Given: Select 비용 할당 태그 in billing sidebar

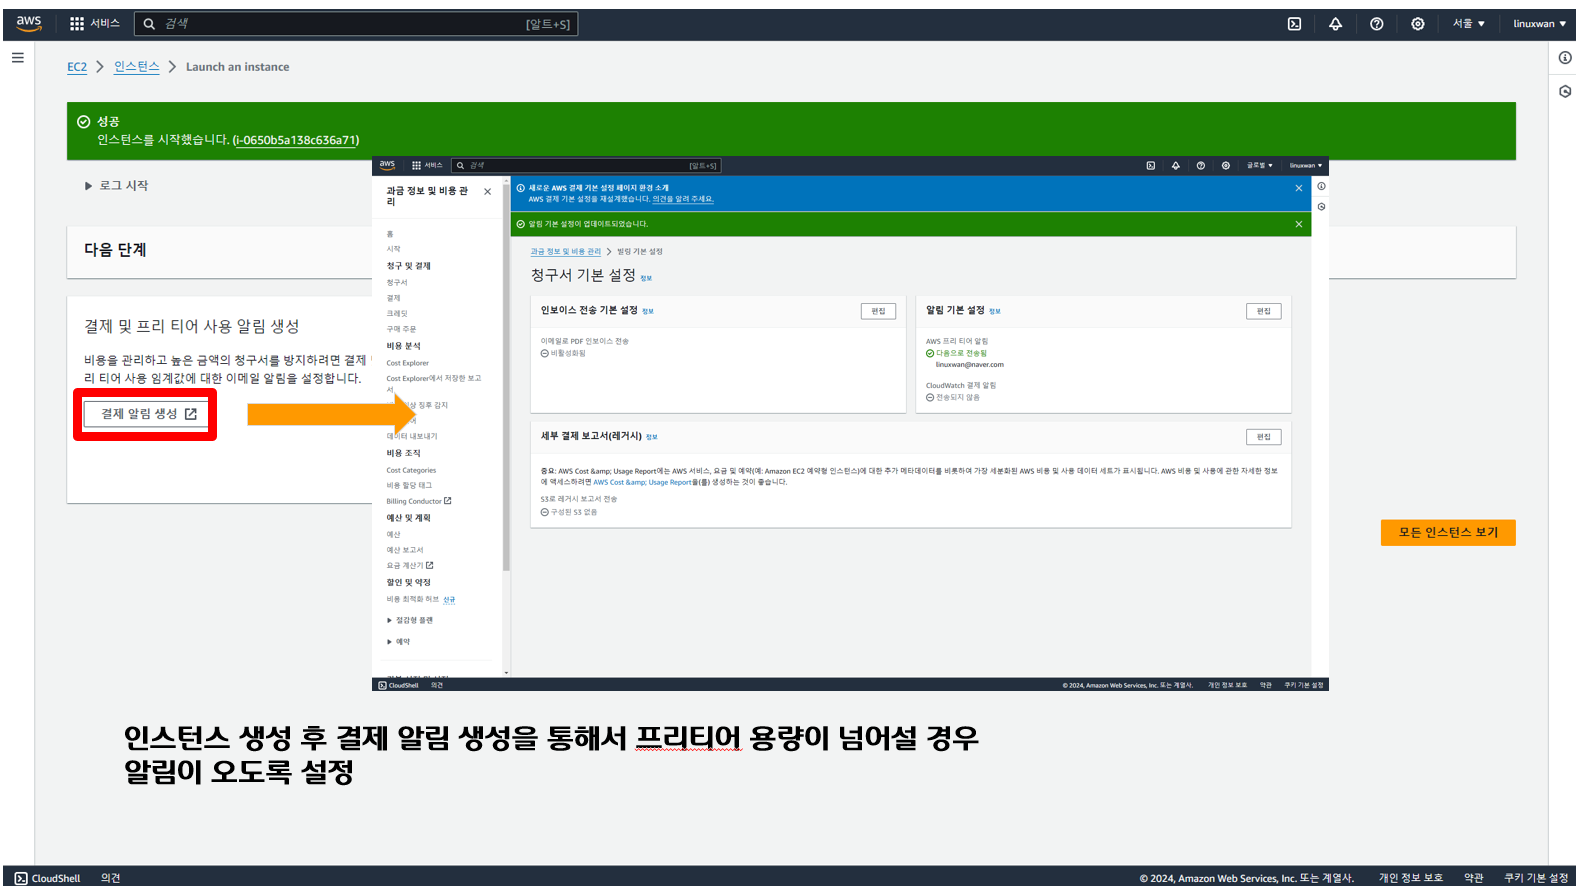Looking at the screenshot, I should click(x=409, y=485).
